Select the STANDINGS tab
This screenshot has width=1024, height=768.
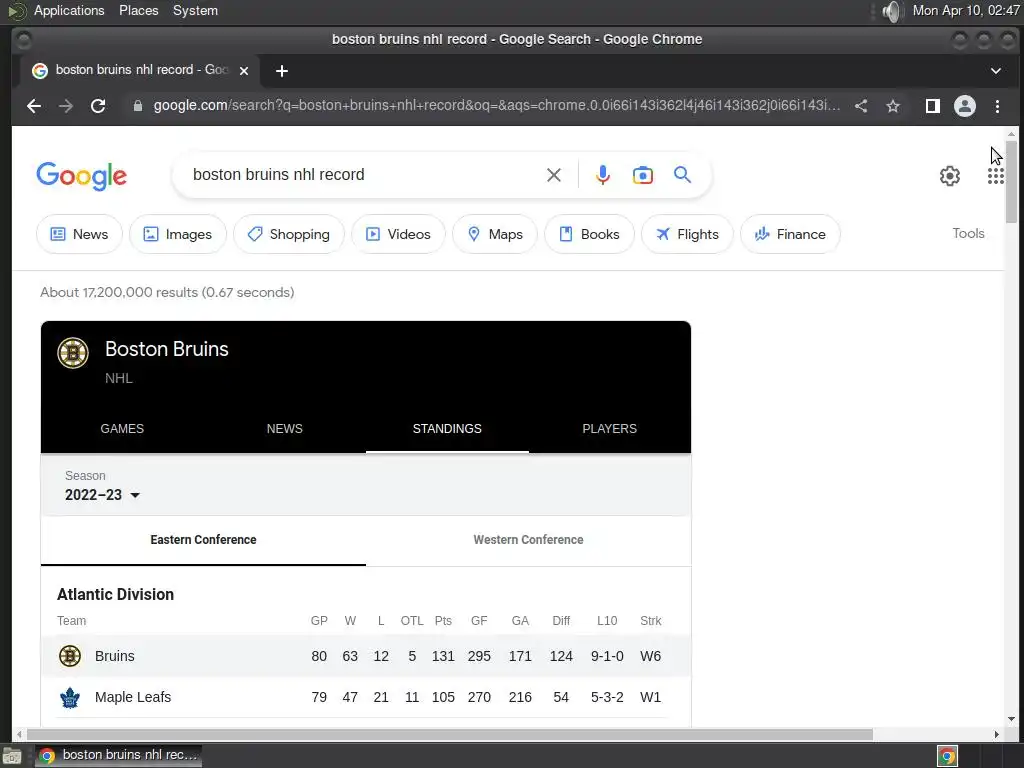click(447, 428)
